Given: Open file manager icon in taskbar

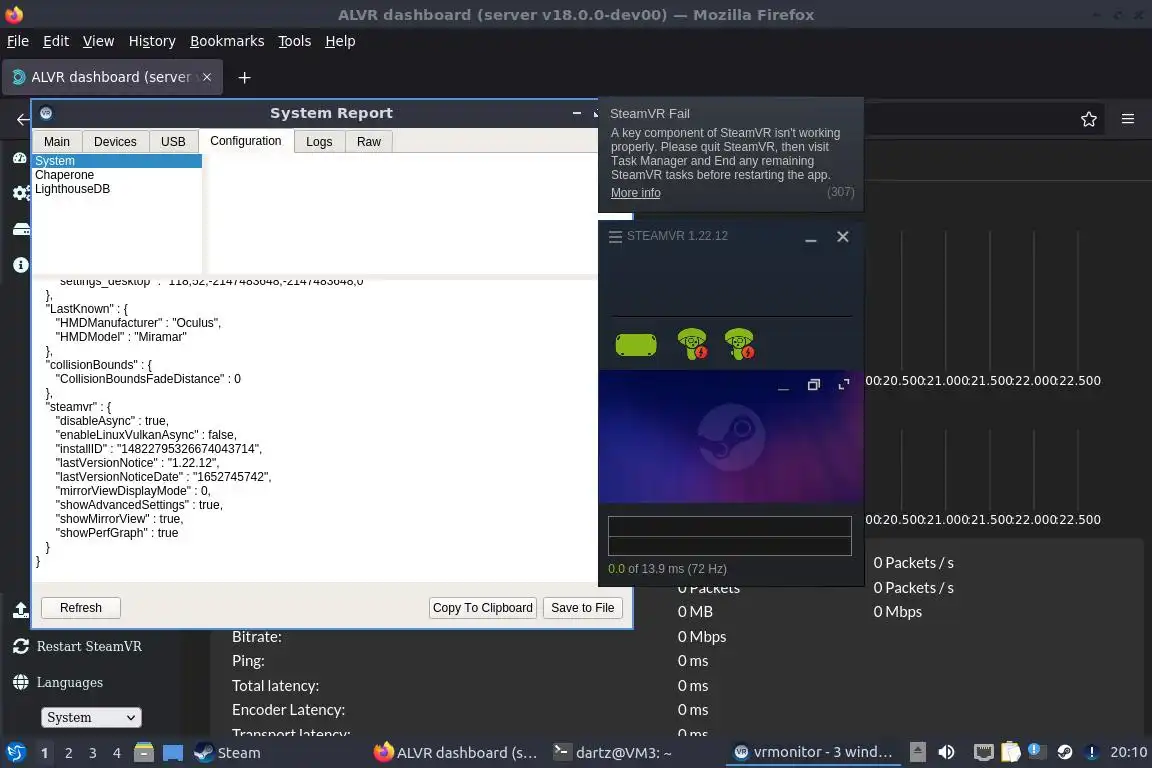Looking at the screenshot, I should tap(144, 753).
